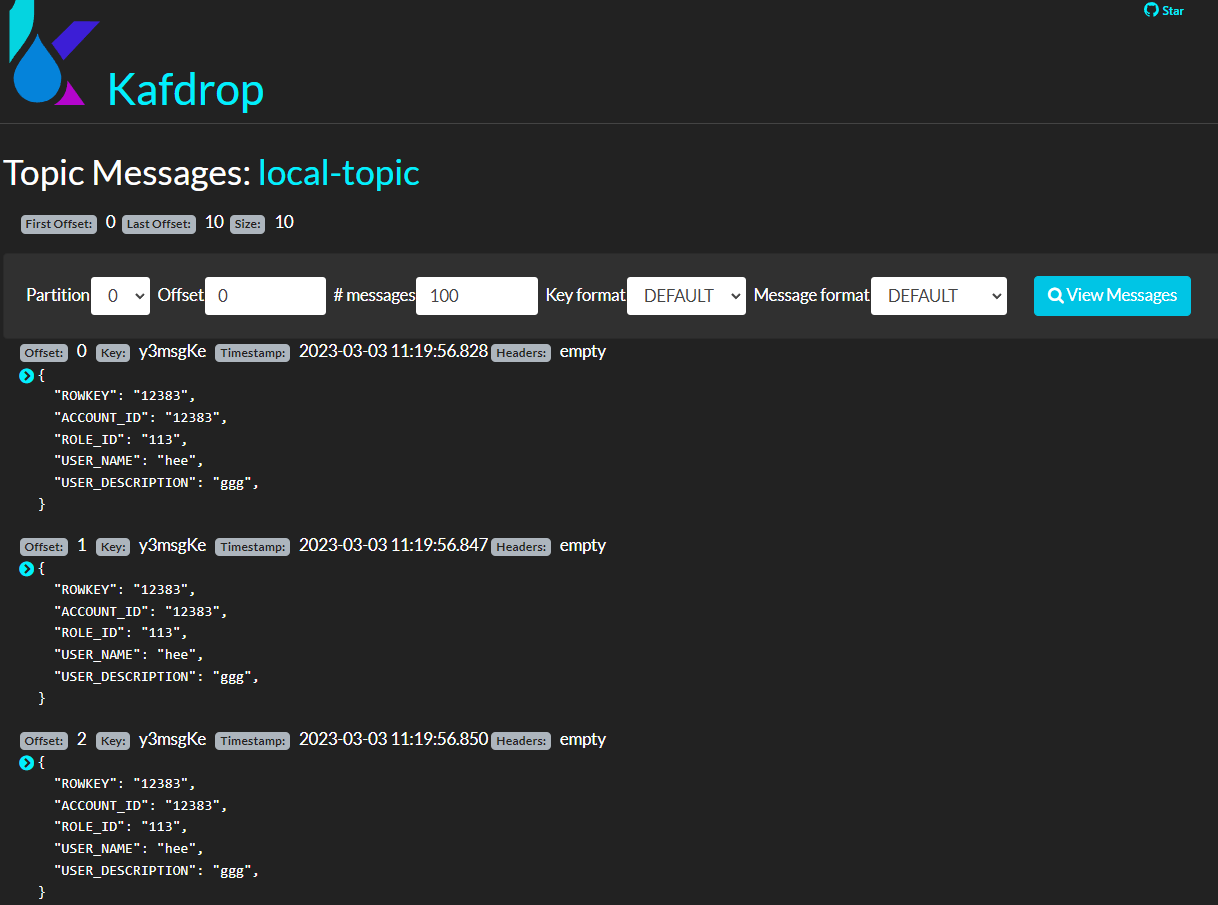The height and width of the screenshot is (905, 1218).
Task: Click the ACCOUNT_ID line in offset 0 message
Action: coord(141,417)
